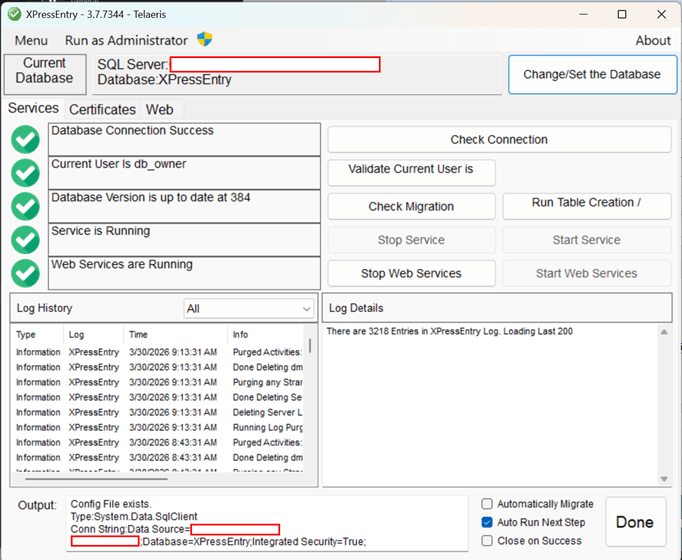The image size is (682, 560).
Task: Click the green checkmark beside Current User is db_owner
Action: [26, 173]
